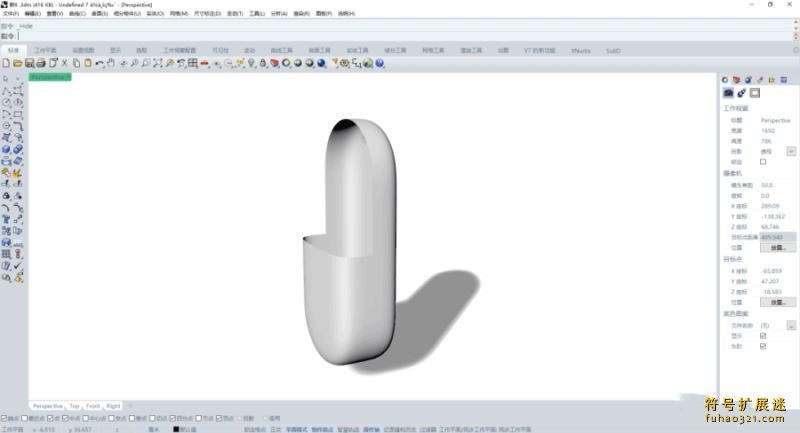Click the blue Help question mark icon
This screenshot has width=800, height=433.
click(380, 63)
